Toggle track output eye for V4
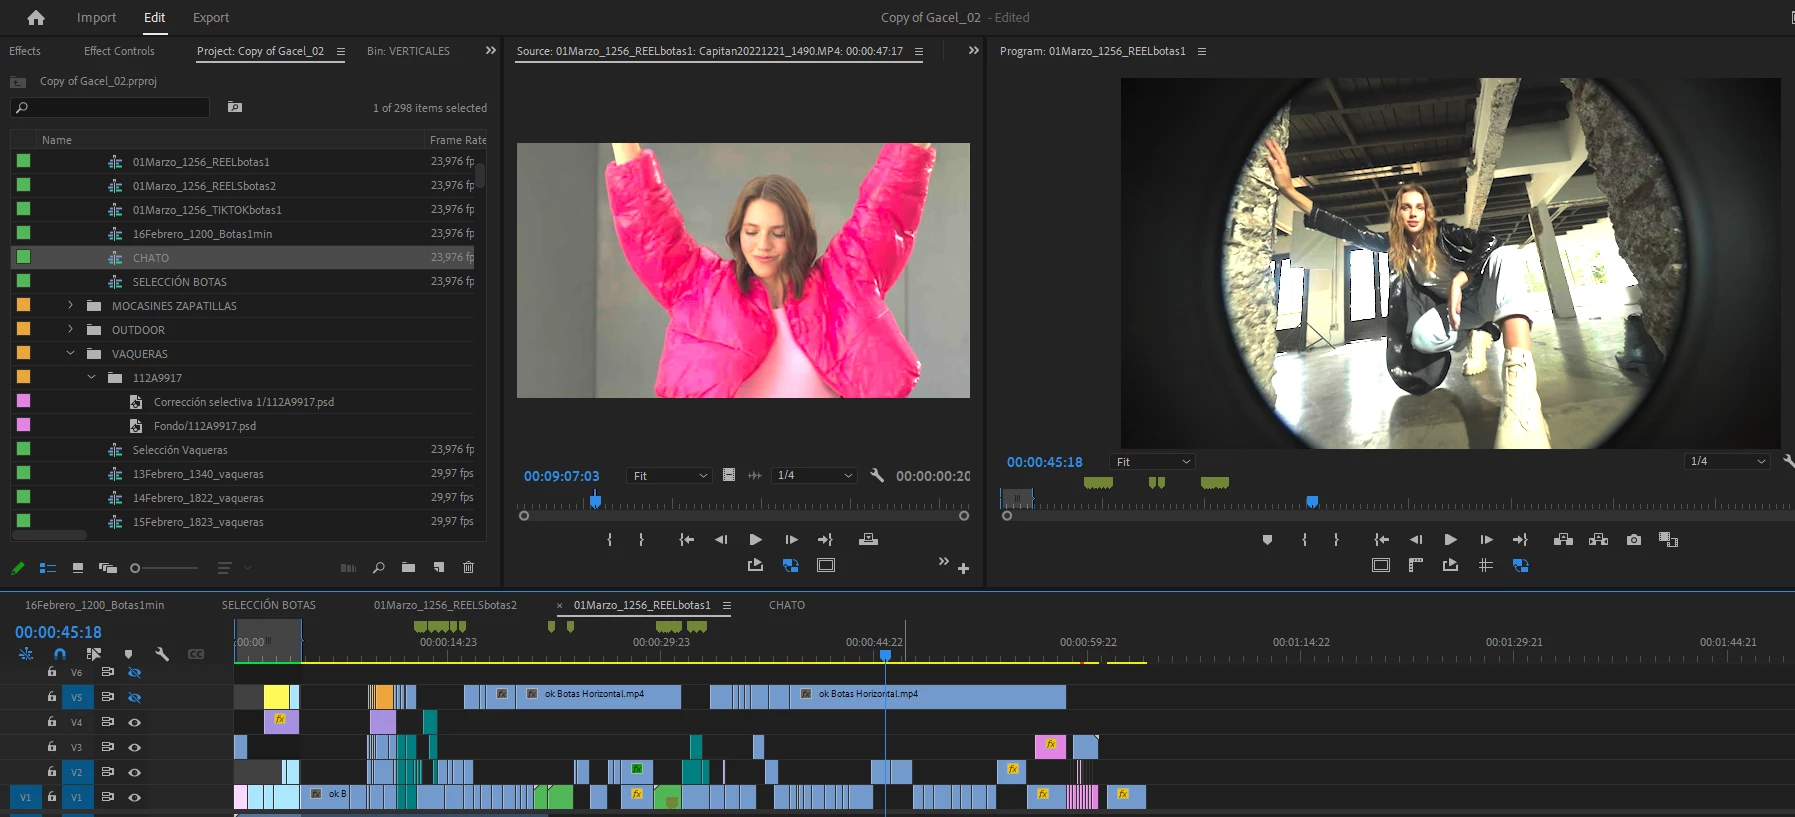The width and height of the screenshot is (1795, 817). pyautogui.click(x=134, y=722)
